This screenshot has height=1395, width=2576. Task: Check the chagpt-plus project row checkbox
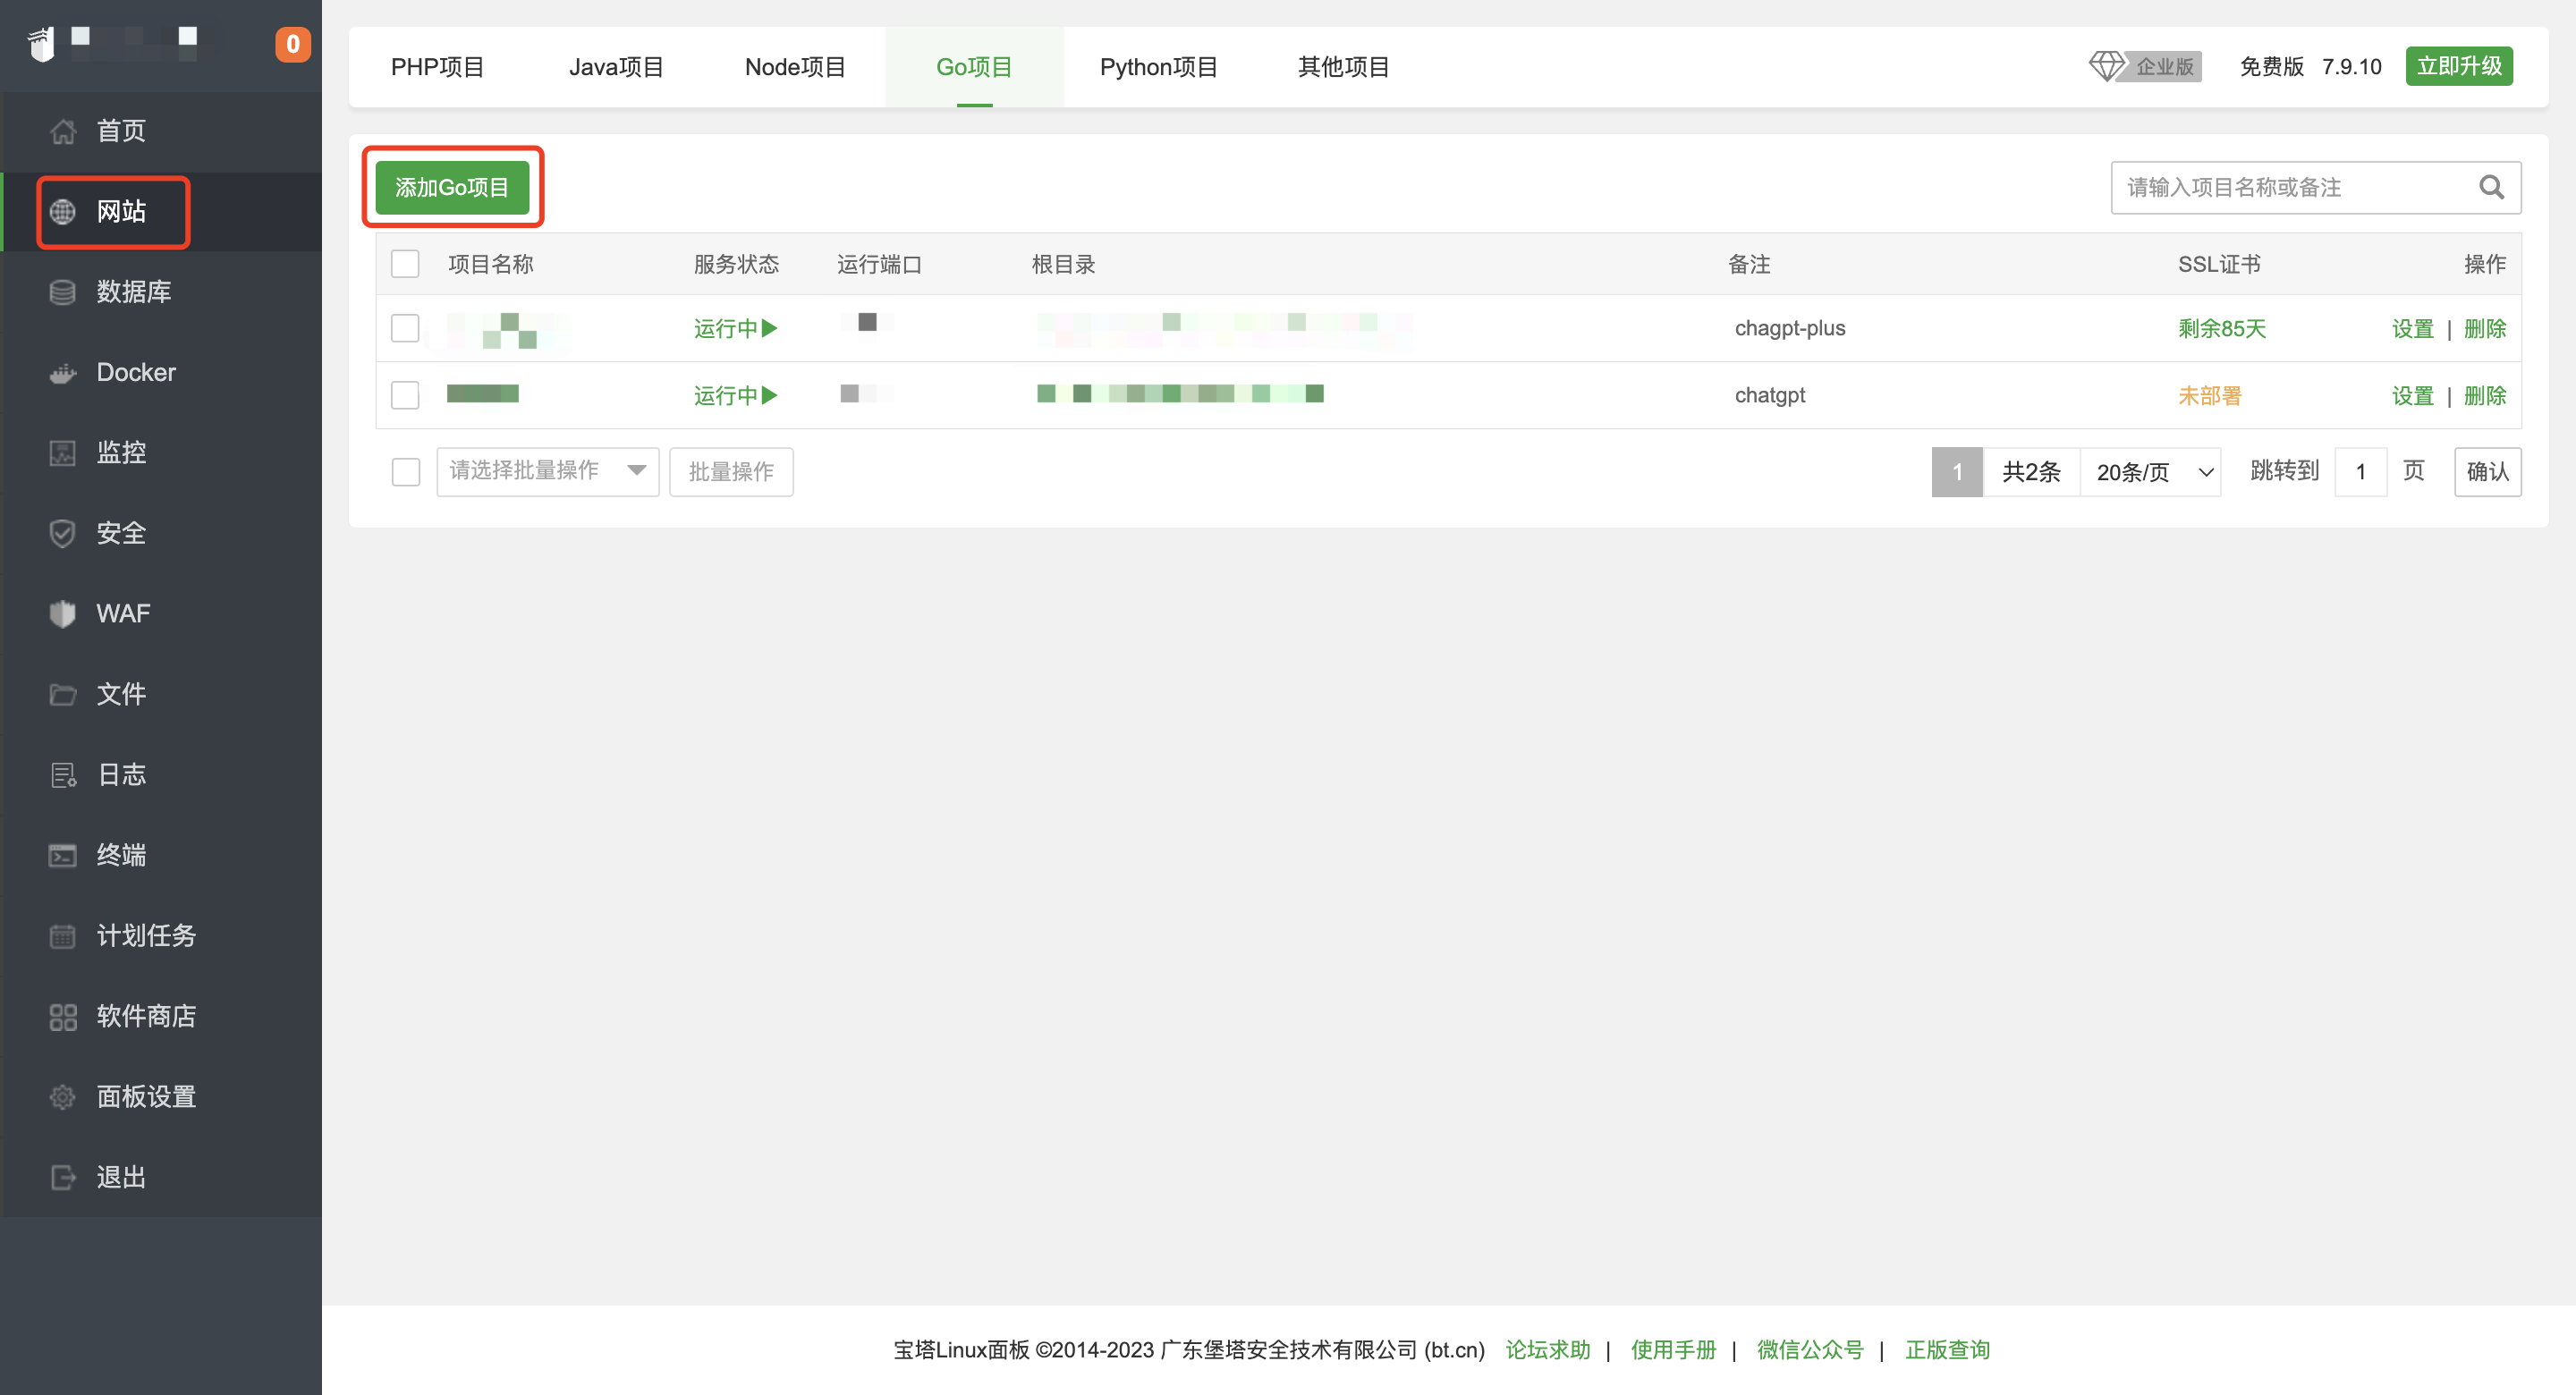[405, 328]
